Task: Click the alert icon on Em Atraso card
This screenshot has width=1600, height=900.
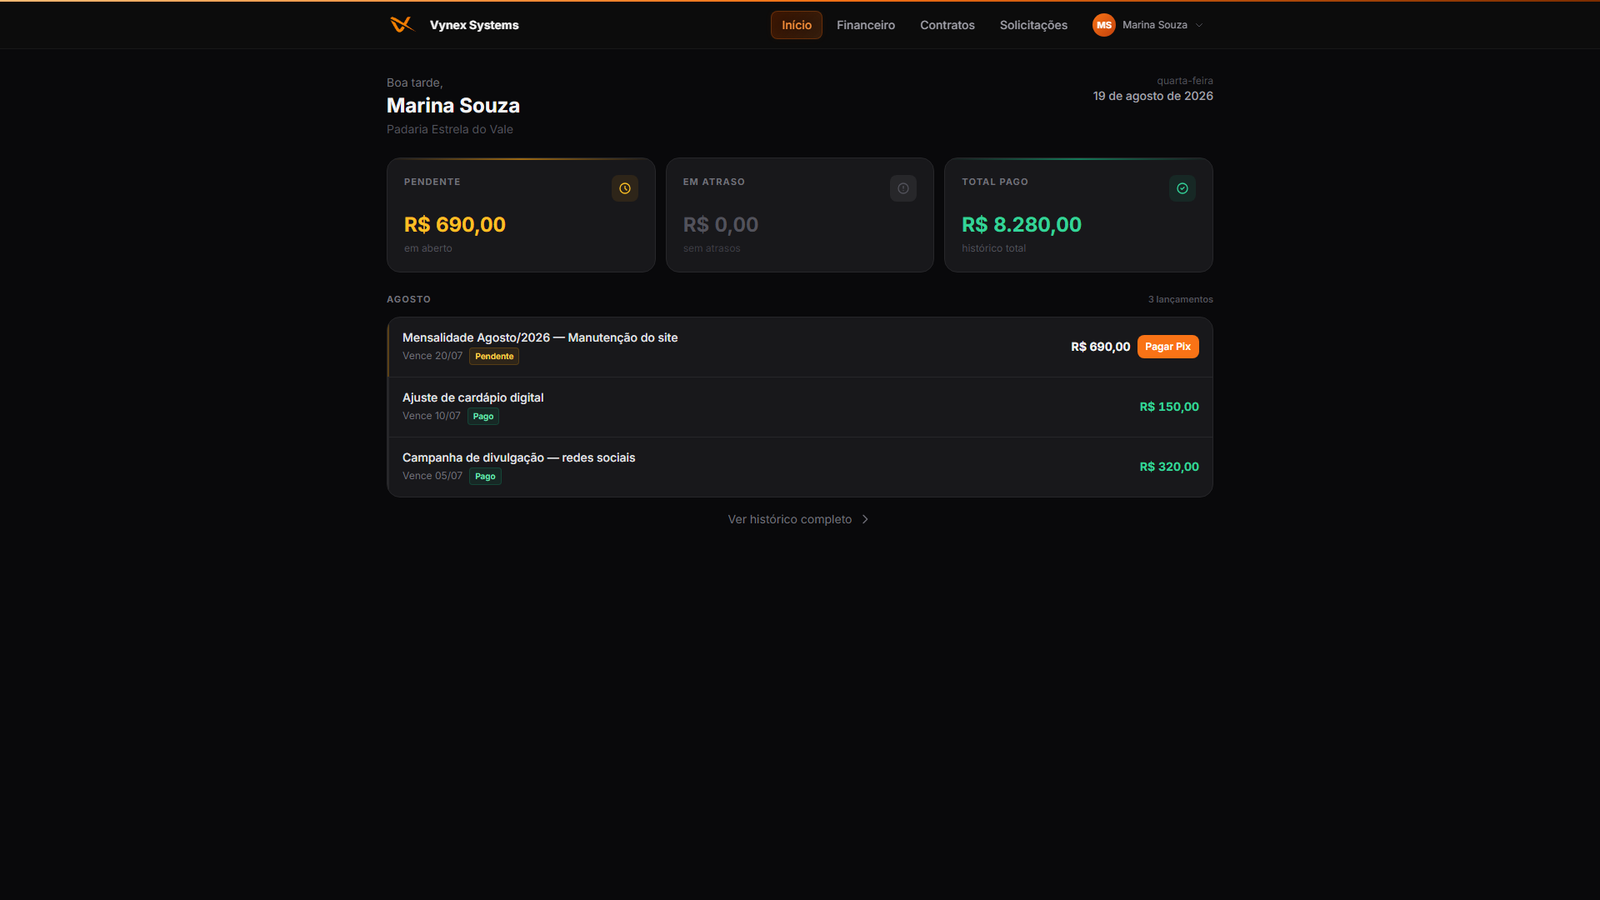Action: click(x=903, y=188)
